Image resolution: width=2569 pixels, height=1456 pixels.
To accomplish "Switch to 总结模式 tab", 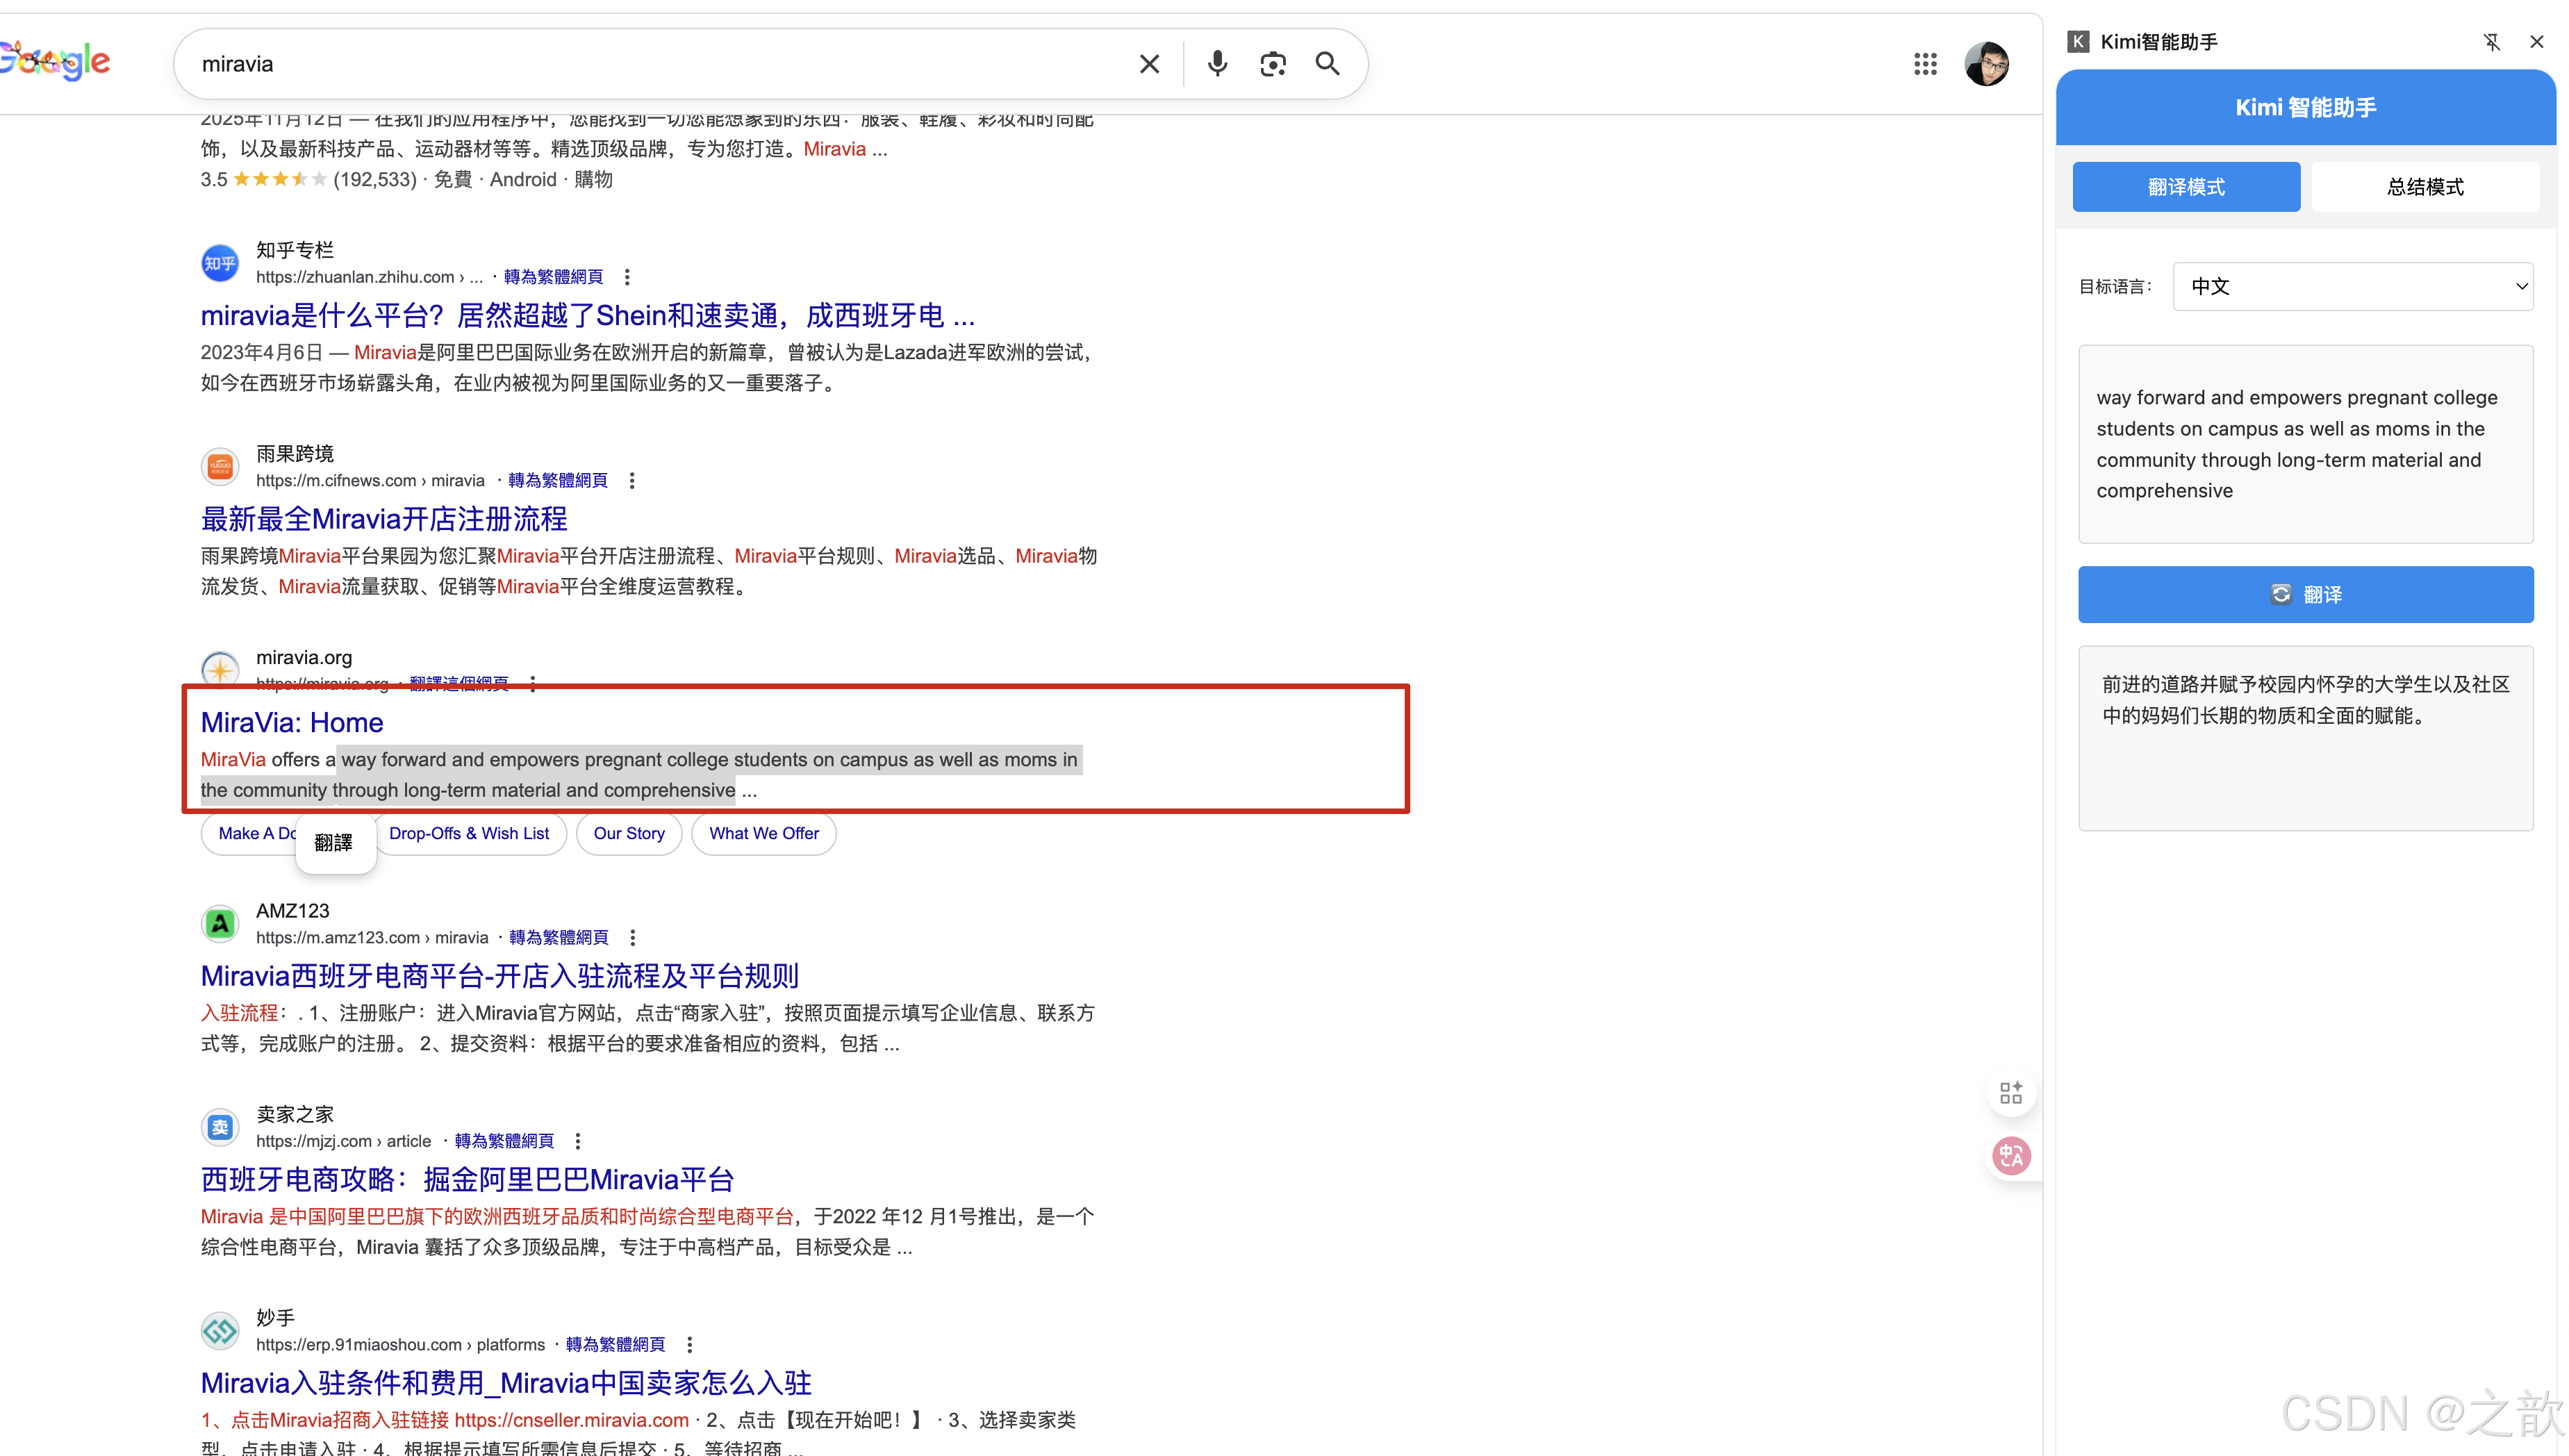I will [2424, 187].
